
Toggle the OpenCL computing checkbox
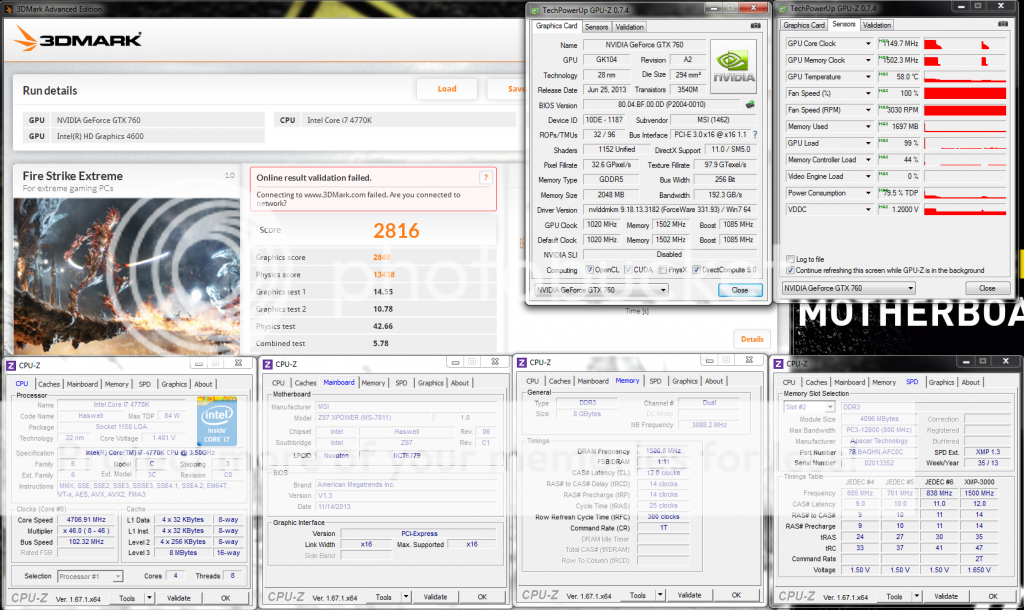point(590,270)
